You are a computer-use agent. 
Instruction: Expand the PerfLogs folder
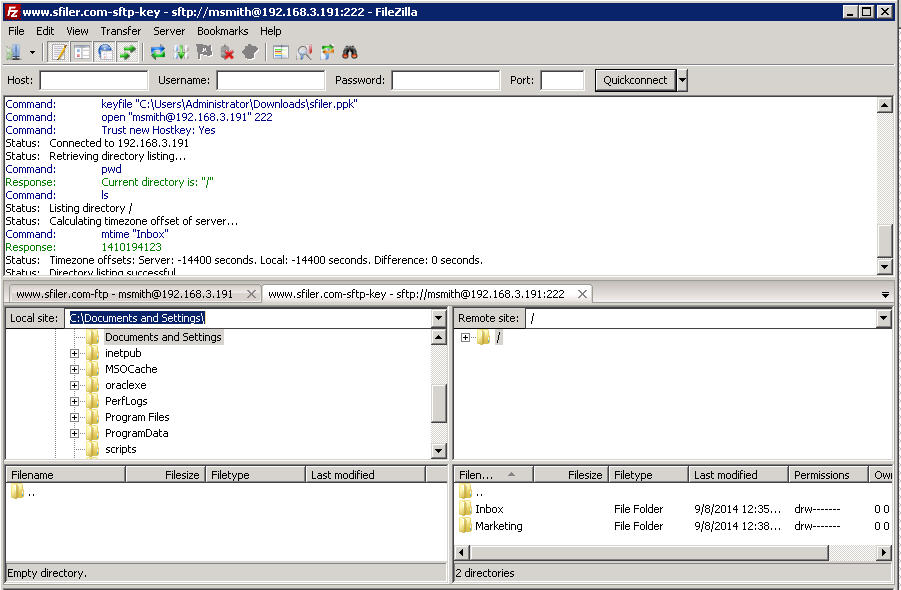(x=74, y=402)
